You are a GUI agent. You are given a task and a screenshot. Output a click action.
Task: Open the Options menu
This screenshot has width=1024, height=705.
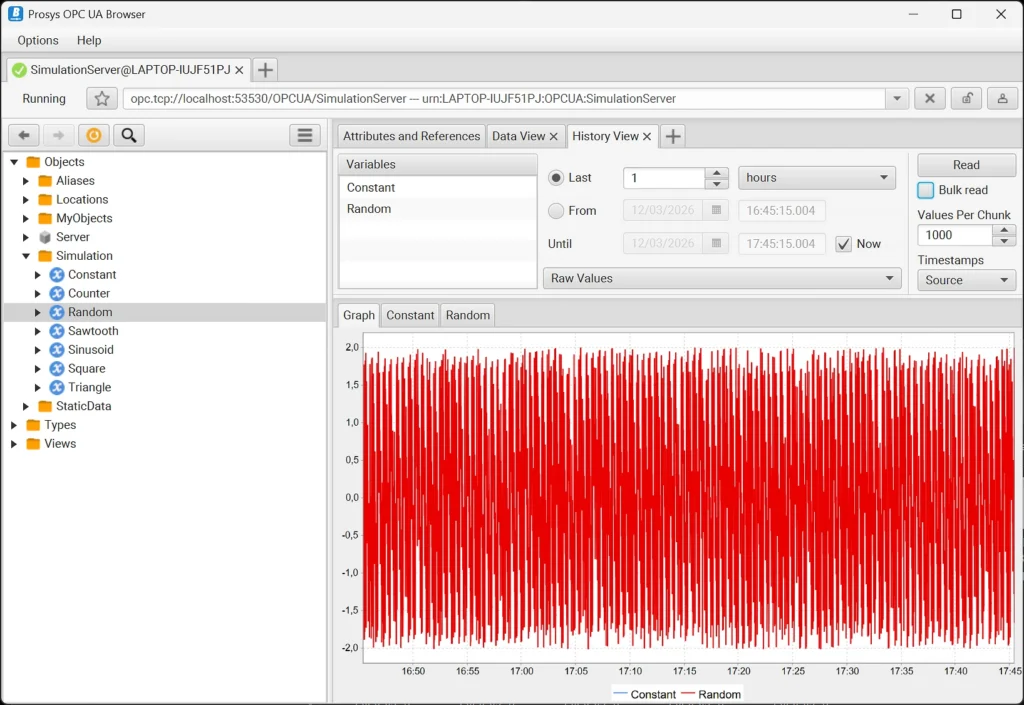tap(37, 40)
